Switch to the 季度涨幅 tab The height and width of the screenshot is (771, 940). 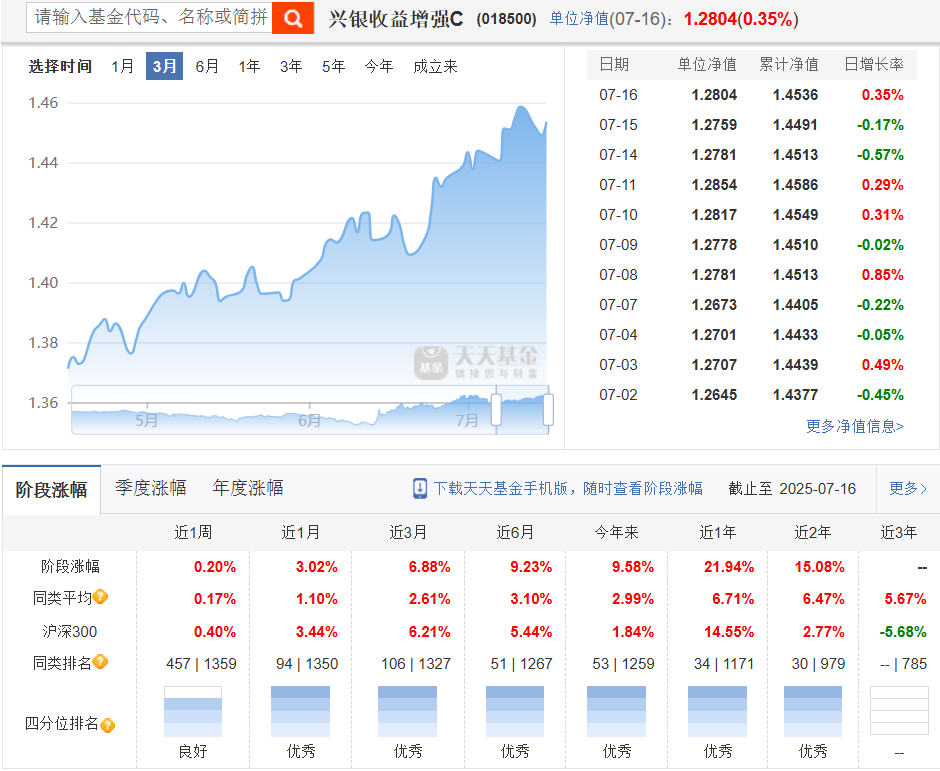click(150, 488)
